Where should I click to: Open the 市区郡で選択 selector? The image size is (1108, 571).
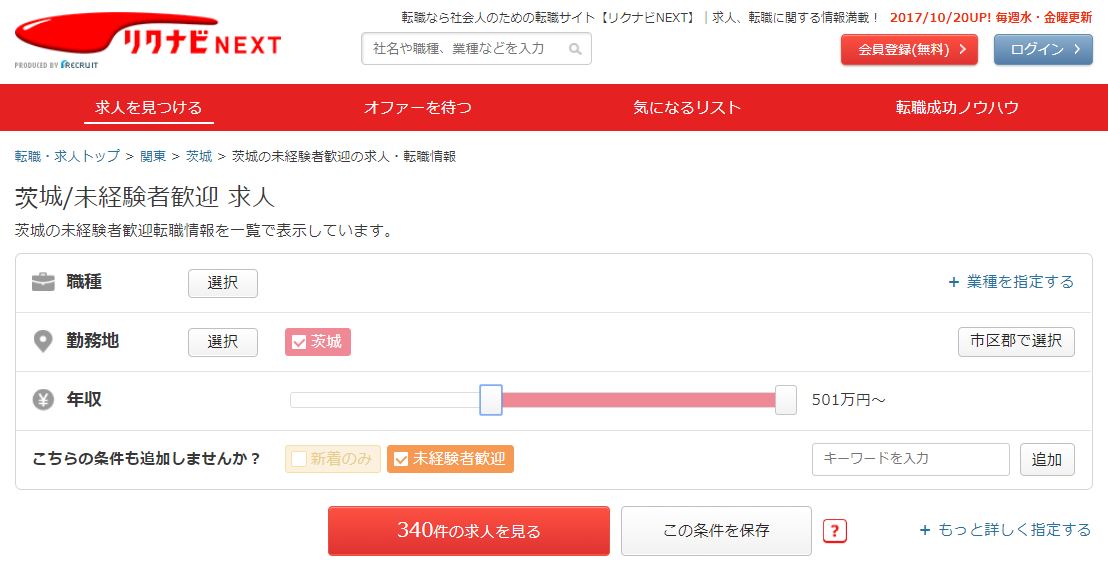1016,342
